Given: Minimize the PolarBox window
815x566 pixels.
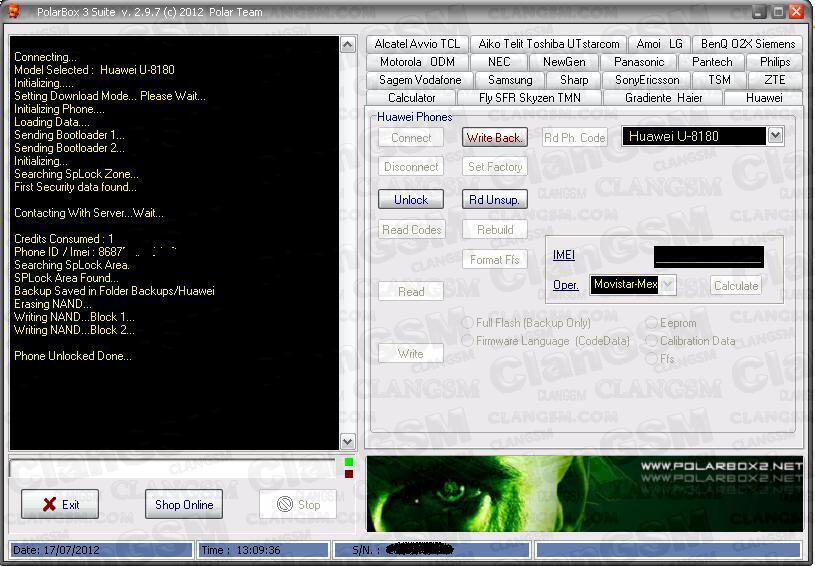Looking at the screenshot, I should [x=759, y=11].
